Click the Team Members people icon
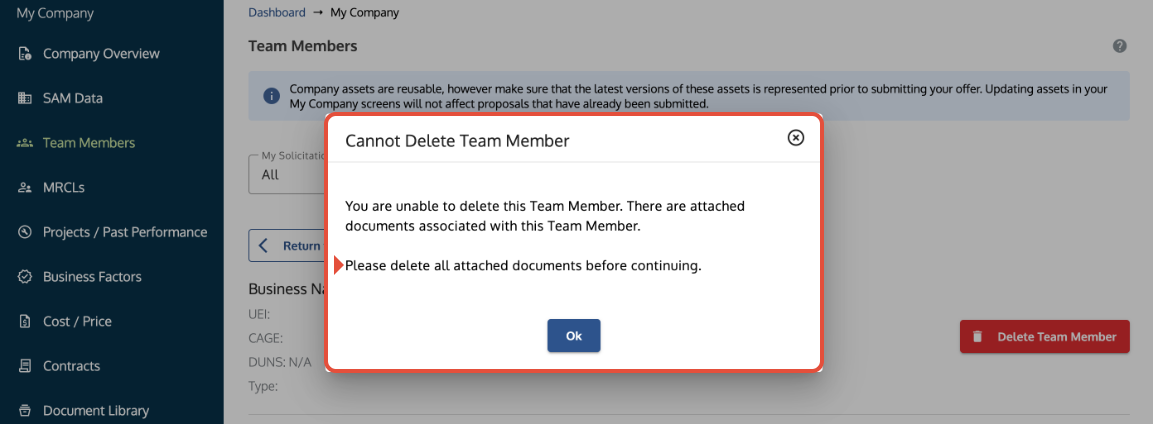The height and width of the screenshot is (424, 1153). [x=24, y=143]
